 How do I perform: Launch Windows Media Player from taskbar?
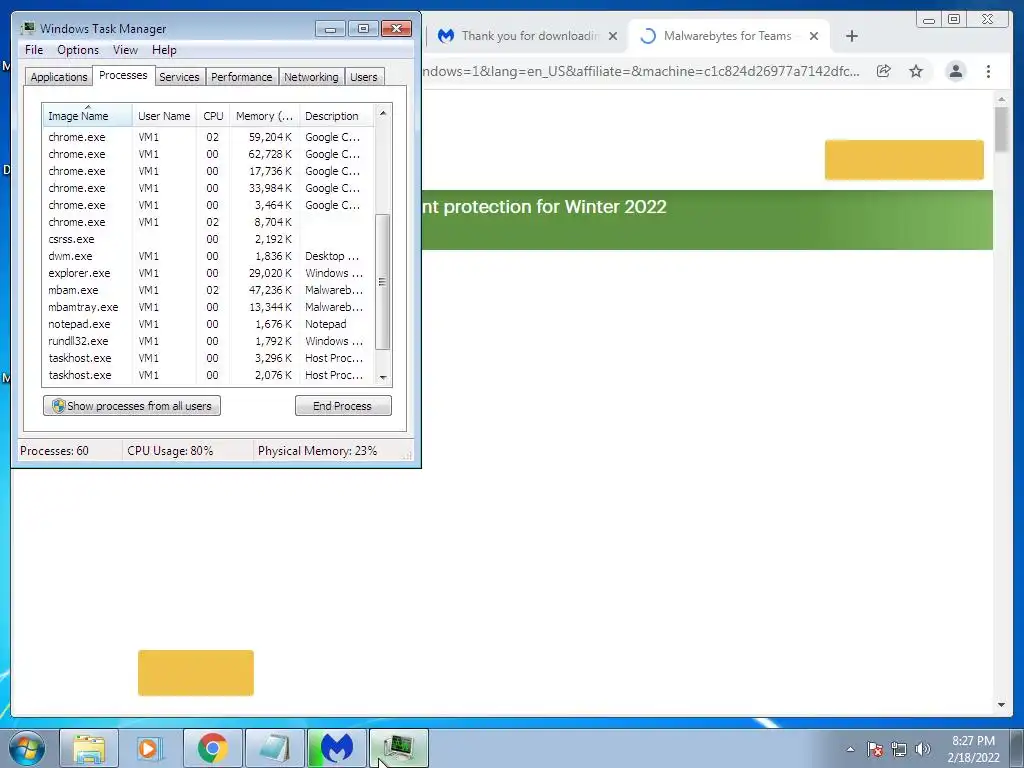click(x=150, y=748)
